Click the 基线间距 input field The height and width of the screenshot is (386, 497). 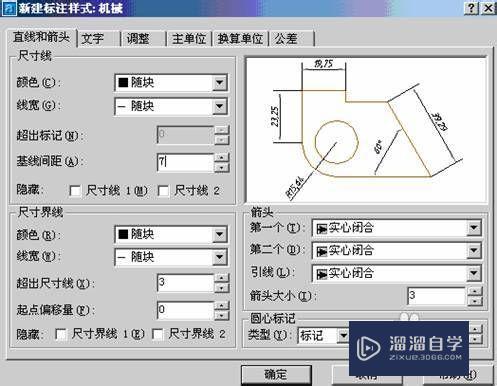(185, 162)
